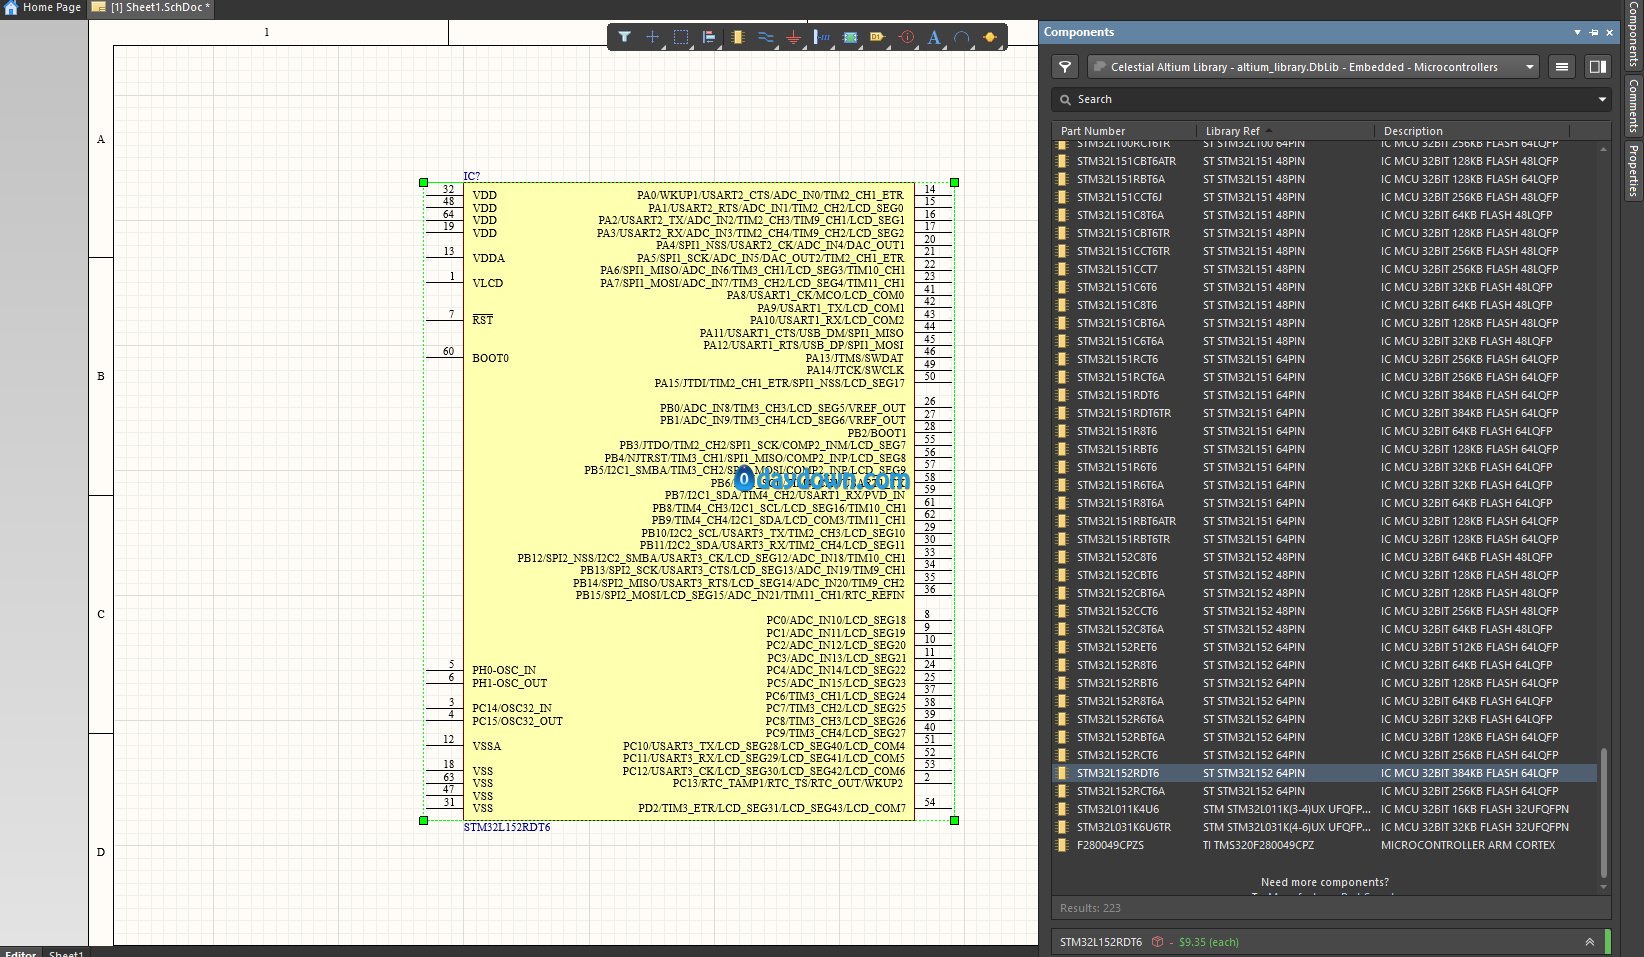Open the Comments side tab
This screenshot has height=957, width=1644.
1633,106
